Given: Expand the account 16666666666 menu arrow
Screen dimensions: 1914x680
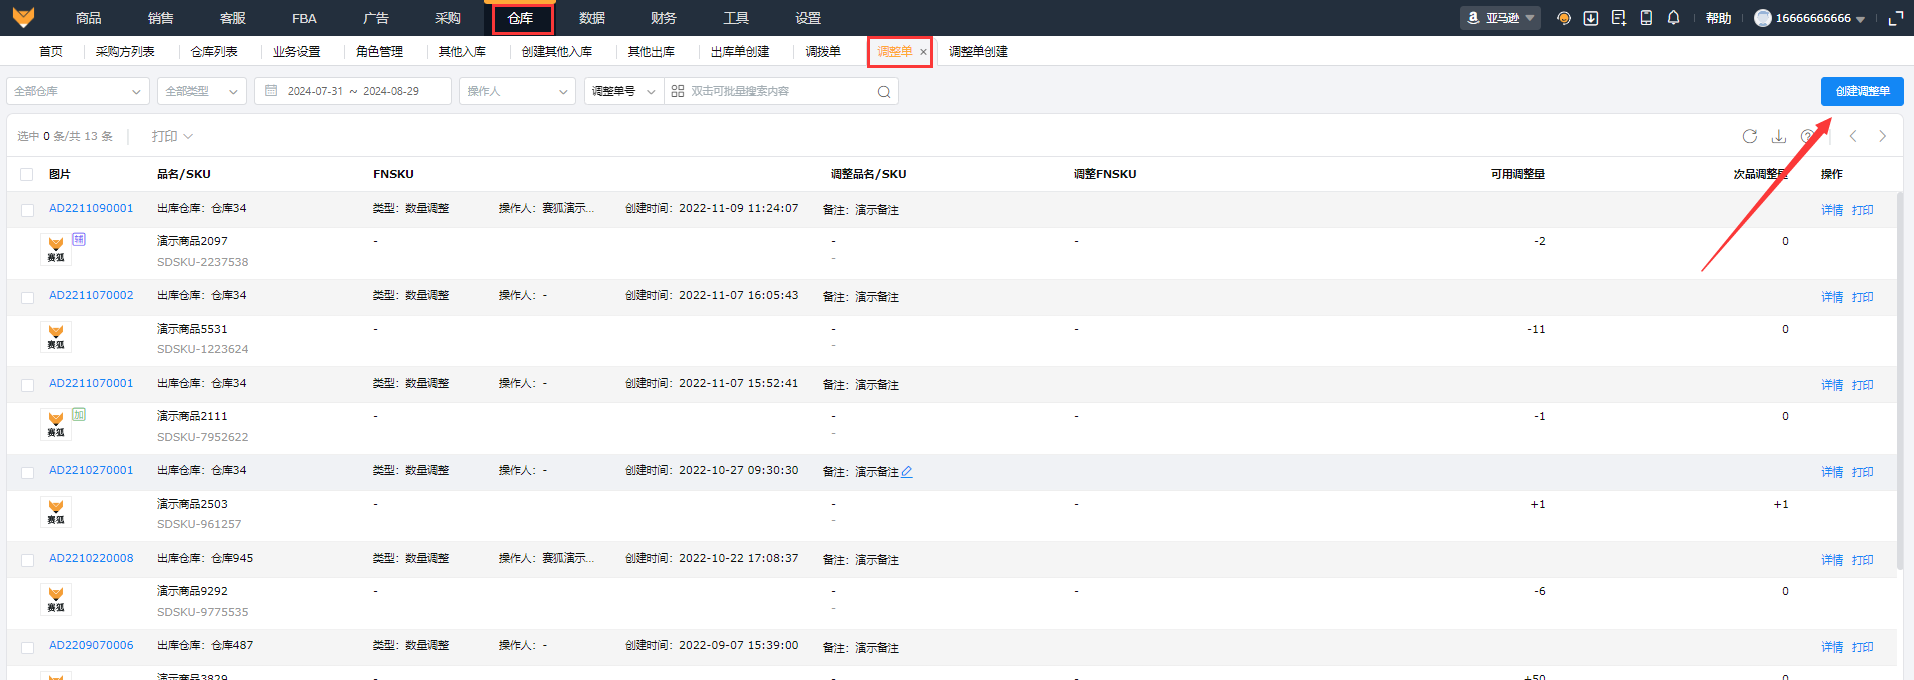Looking at the screenshot, I should 1860,19.
